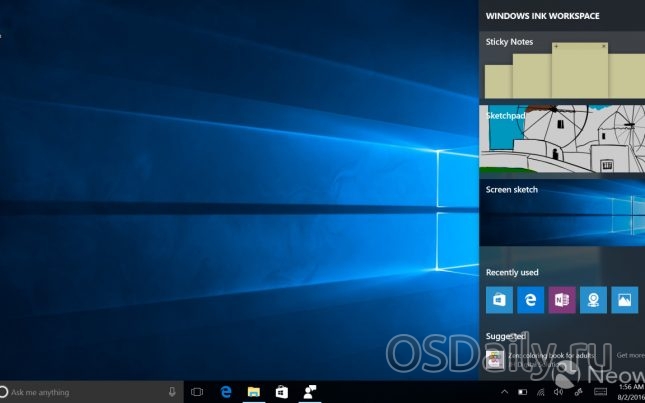Screen dimensions: 645x403
Task: Show hidden system tray icons
Action: point(504,392)
